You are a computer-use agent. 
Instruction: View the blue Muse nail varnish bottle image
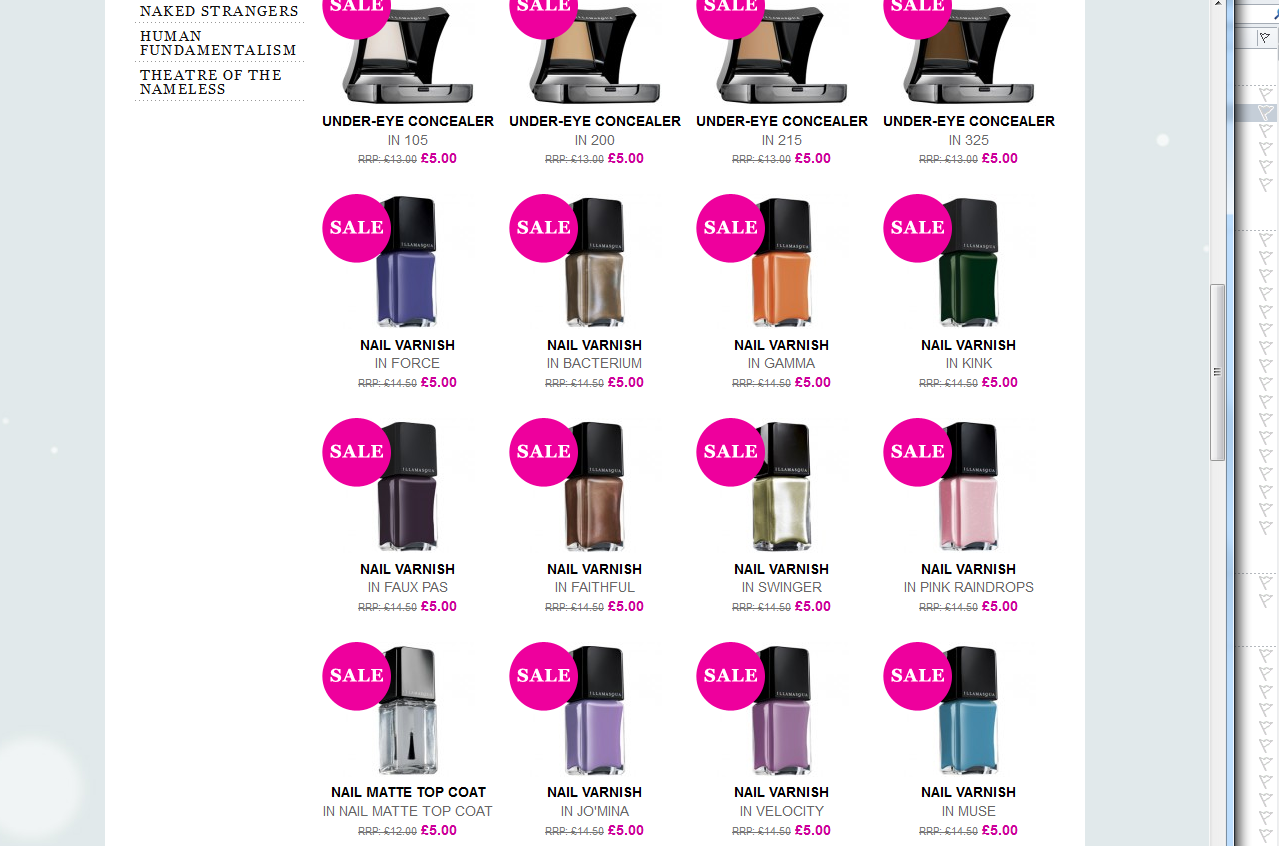[969, 710]
